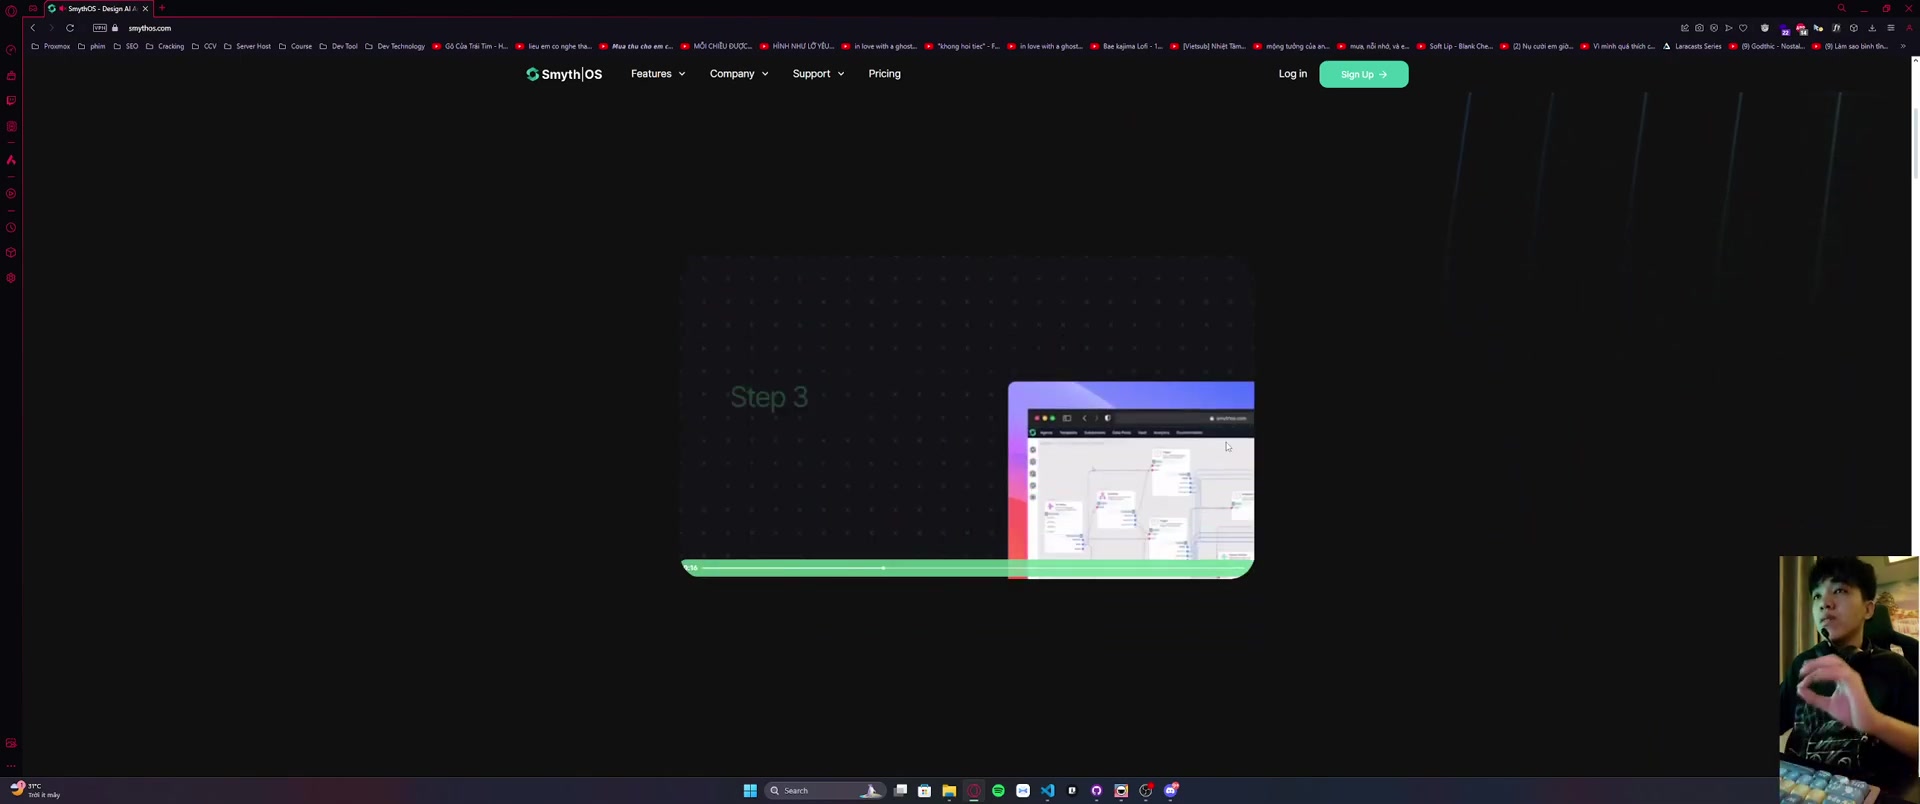Click the search tabs magnifier icon
Screen dimensions: 1920x804
[x=1842, y=8]
